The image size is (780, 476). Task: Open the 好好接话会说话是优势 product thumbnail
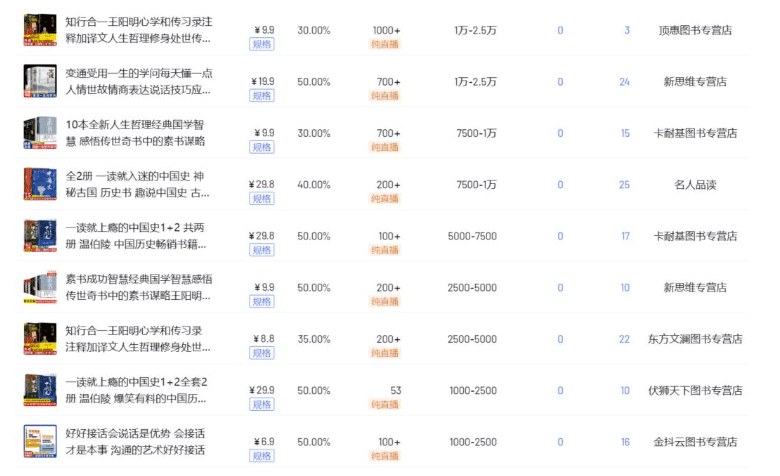(37, 441)
